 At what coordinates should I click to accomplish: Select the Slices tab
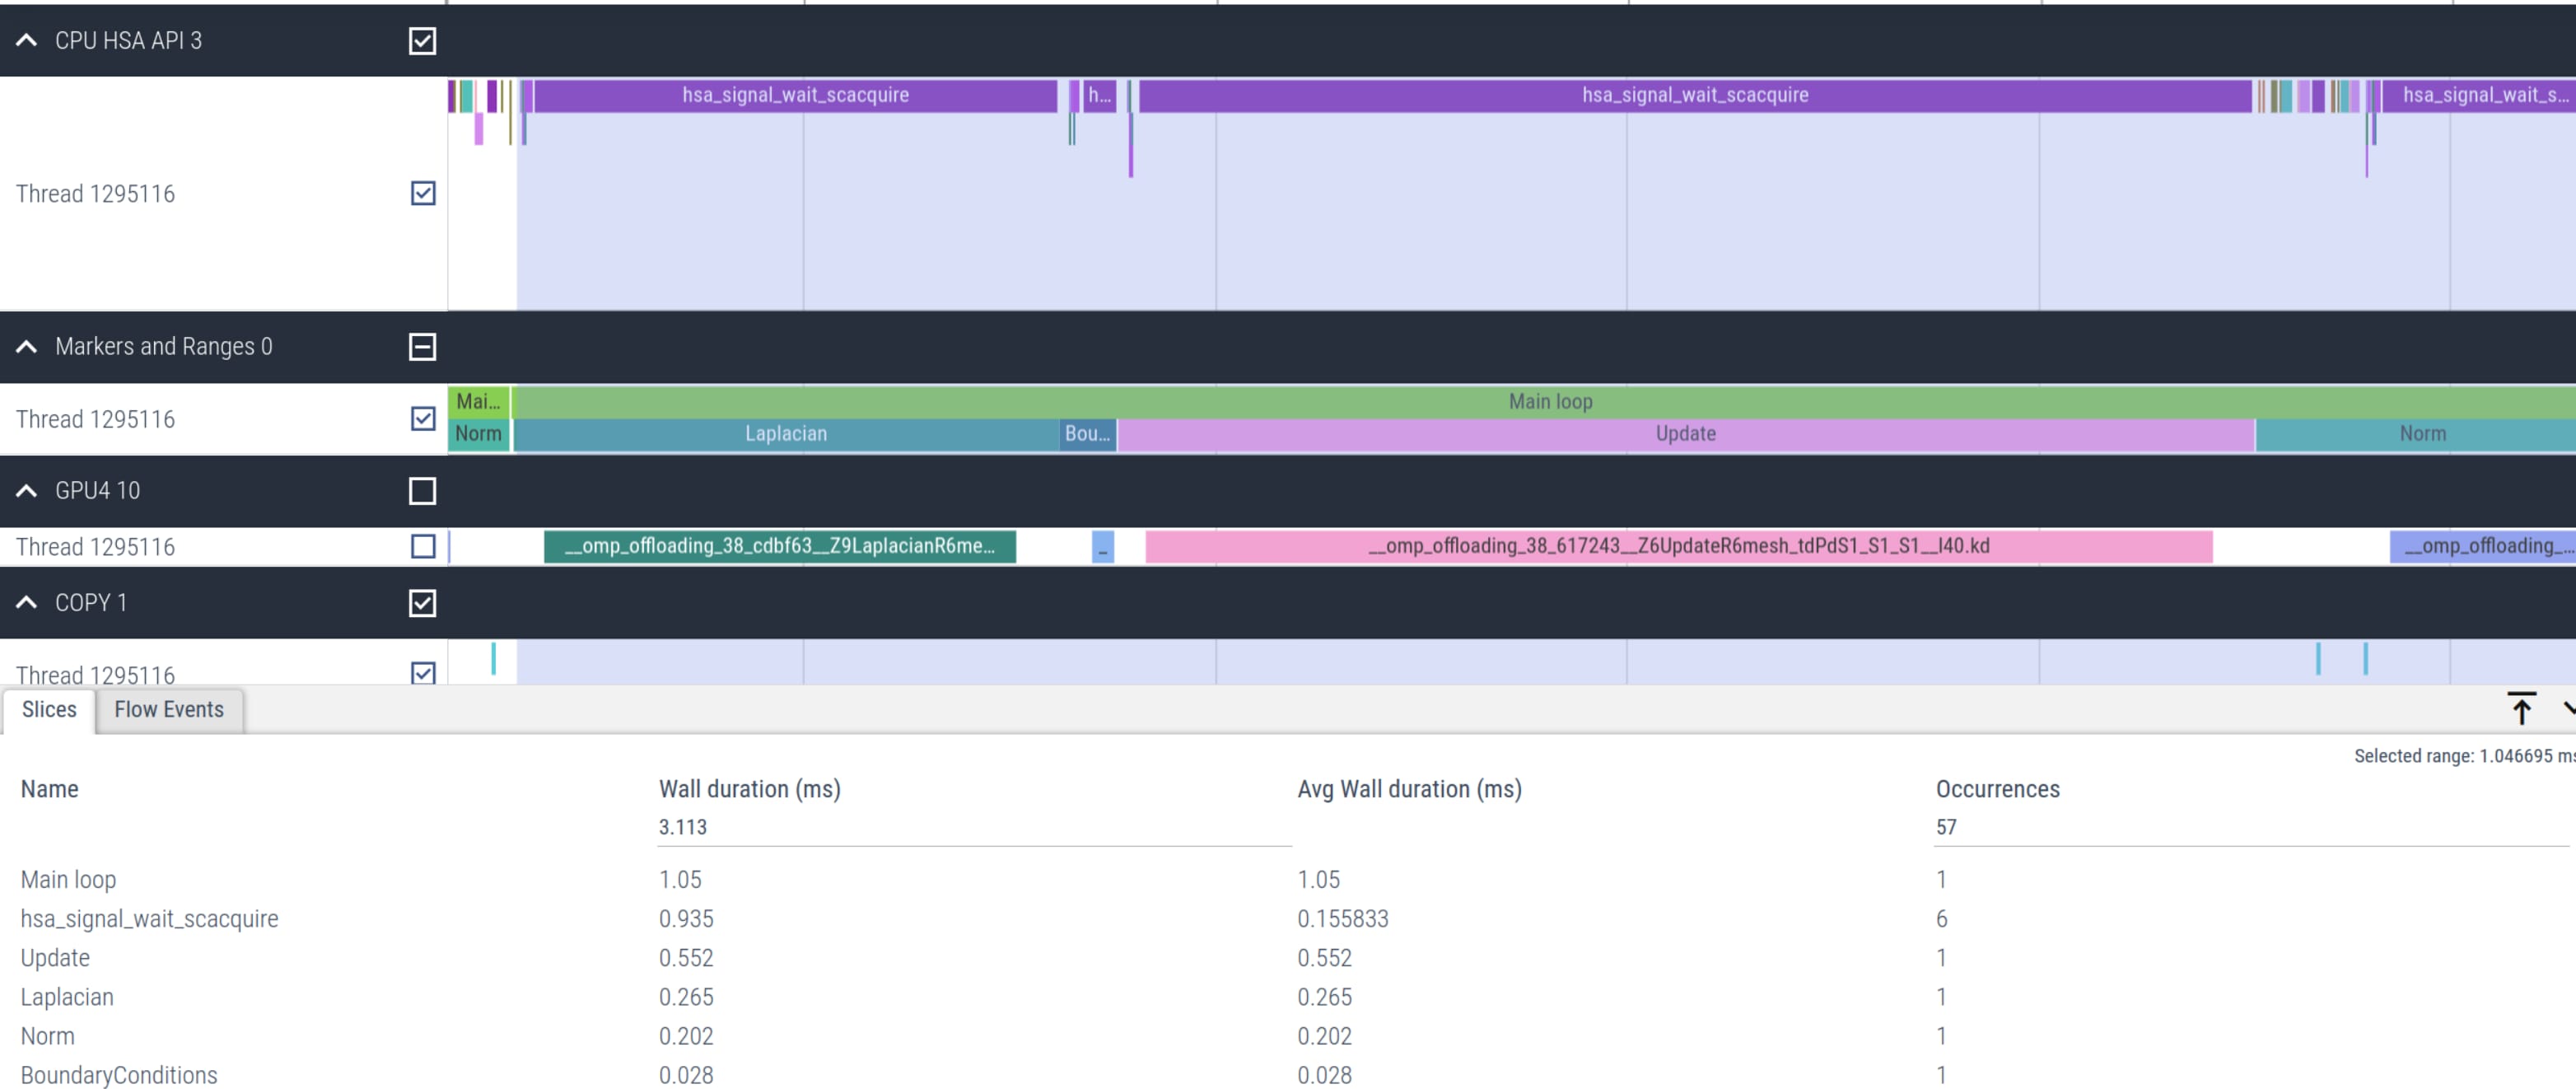click(49, 710)
